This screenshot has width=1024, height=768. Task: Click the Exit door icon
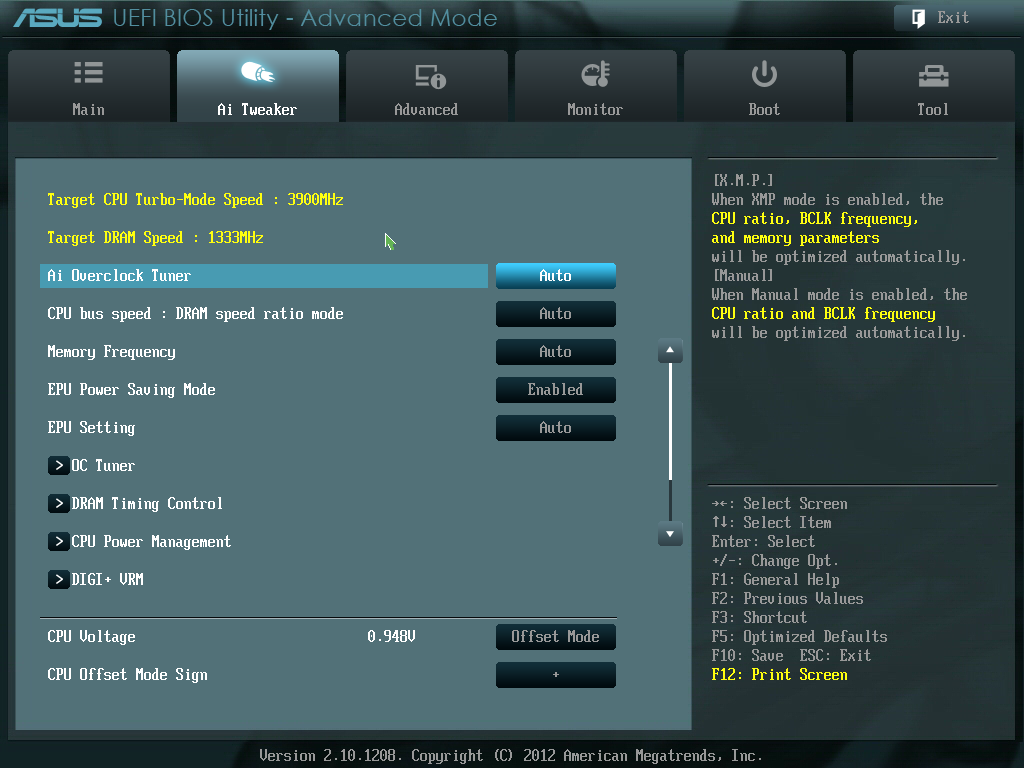pos(917,17)
